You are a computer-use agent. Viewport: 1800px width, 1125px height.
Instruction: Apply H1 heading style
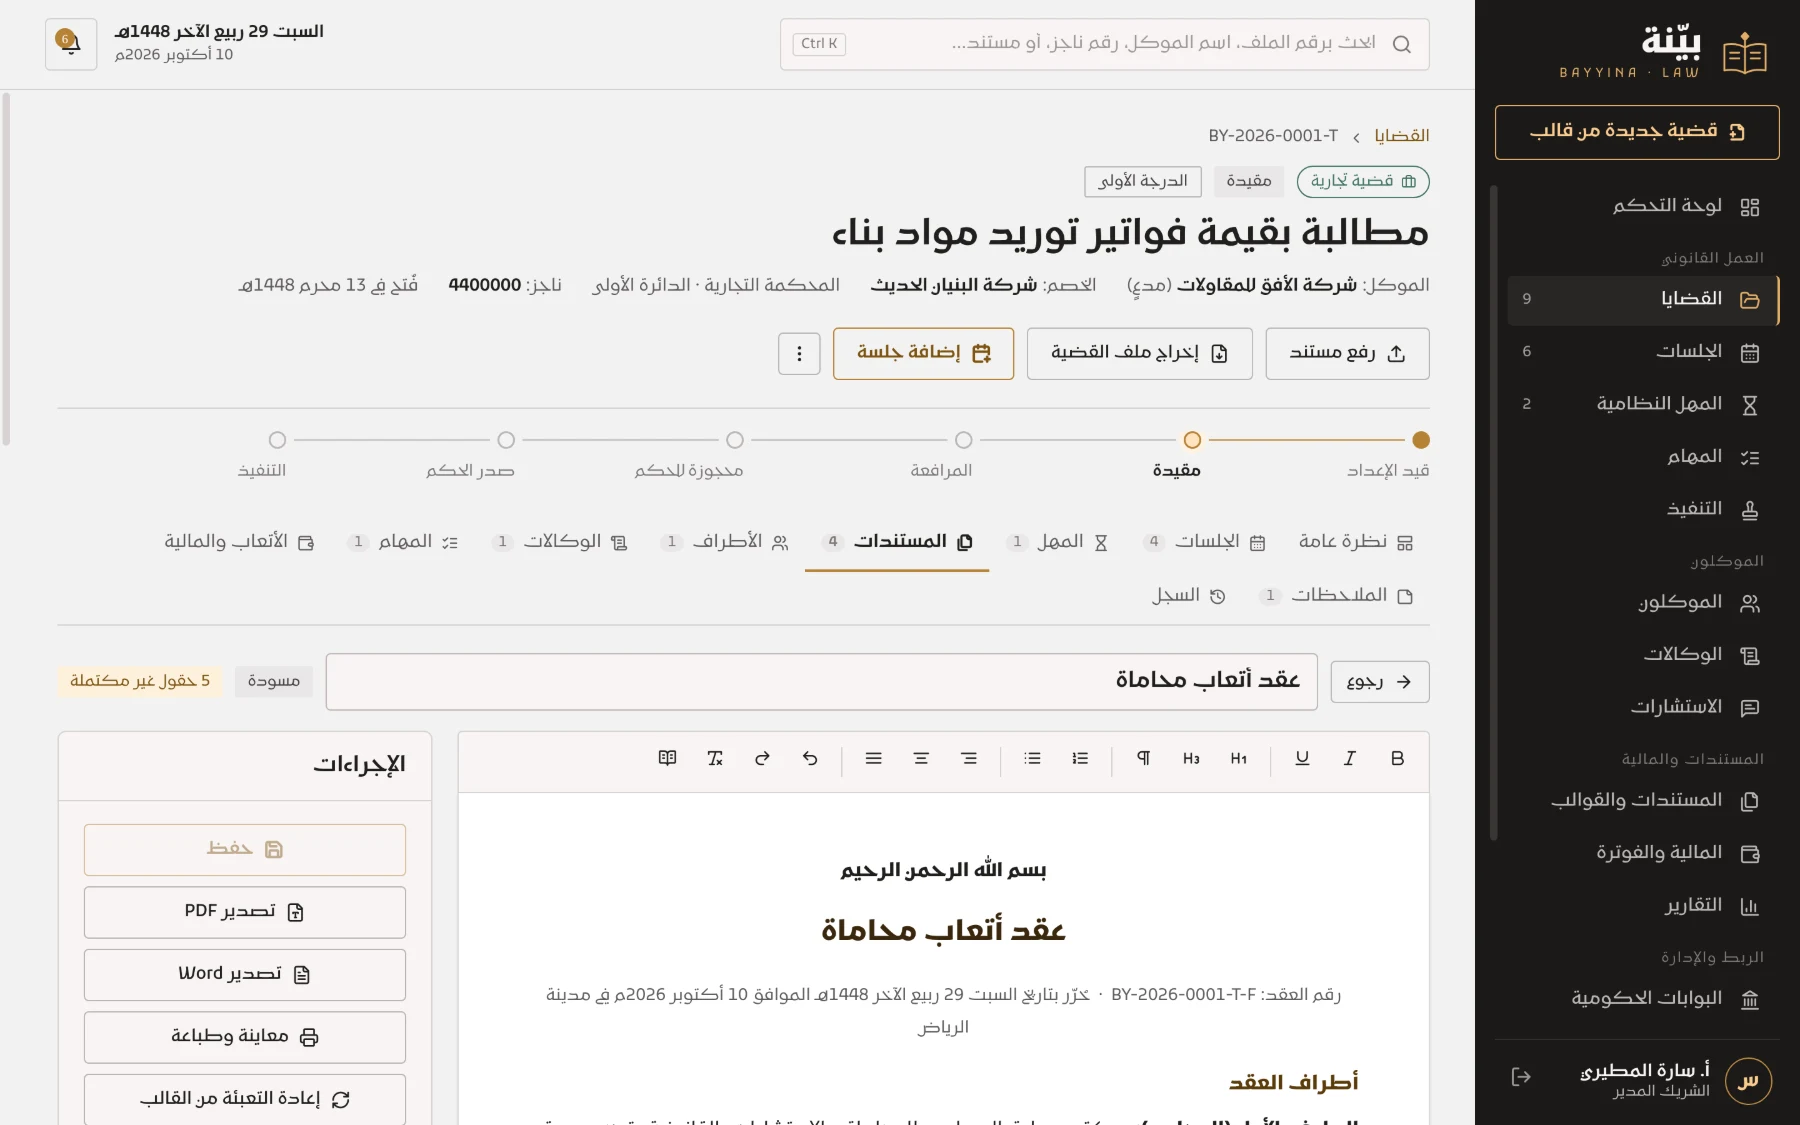click(1238, 759)
